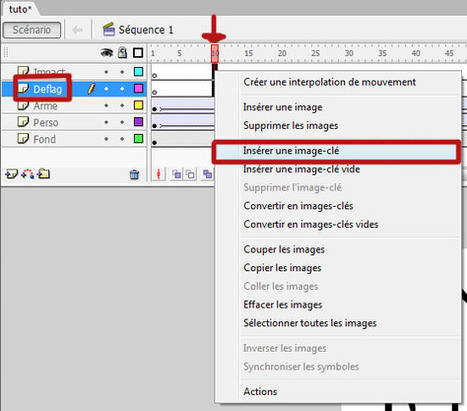Choose Créer une interpolation de mouvement
The width and height of the screenshot is (467, 411).
coord(338,82)
